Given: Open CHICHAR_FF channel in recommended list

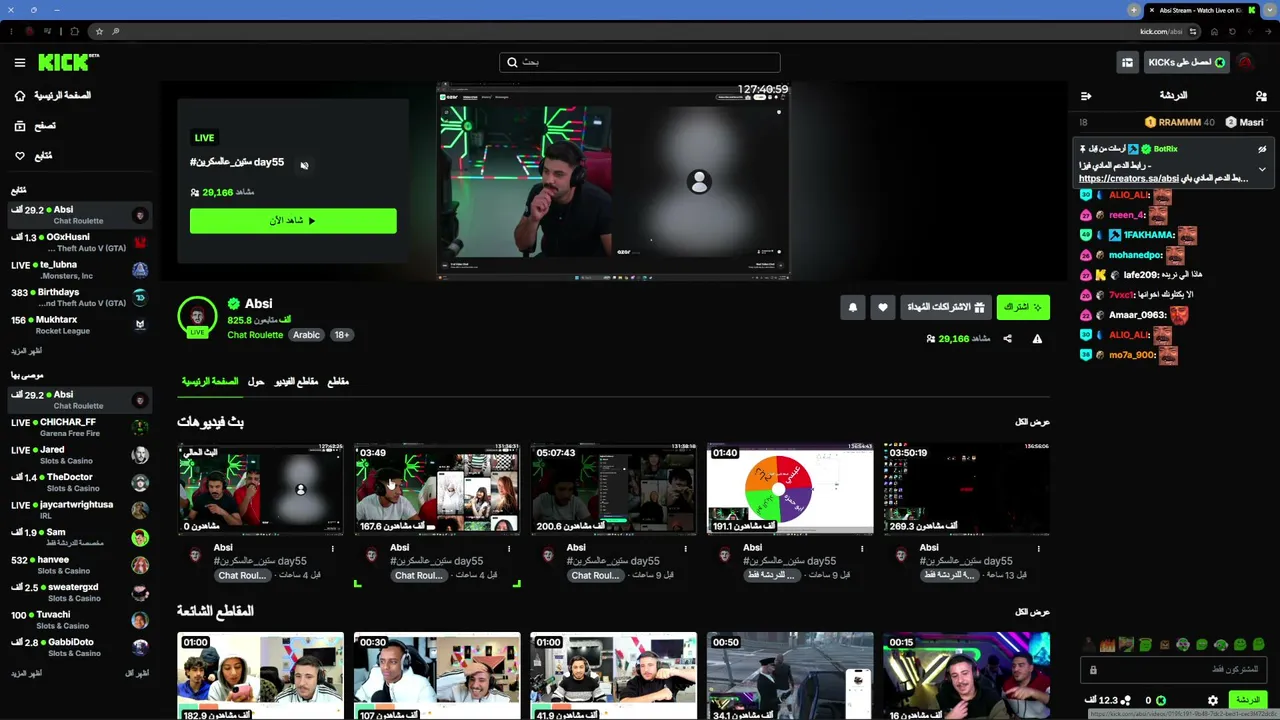Looking at the screenshot, I should [80, 427].
